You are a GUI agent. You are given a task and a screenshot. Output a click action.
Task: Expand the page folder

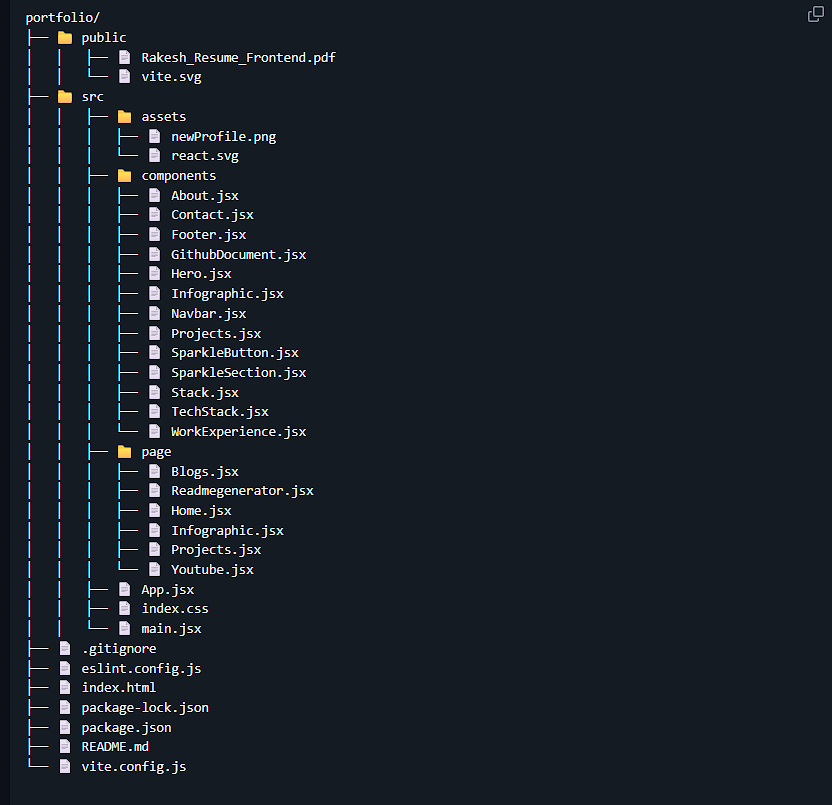coord(156,451)
